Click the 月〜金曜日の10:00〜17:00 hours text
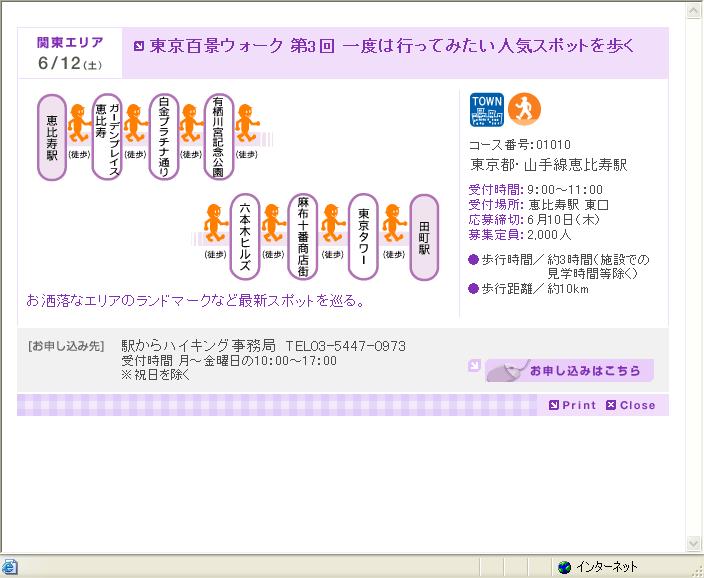Viewport: 704px width, 578px height. [258, 361]
